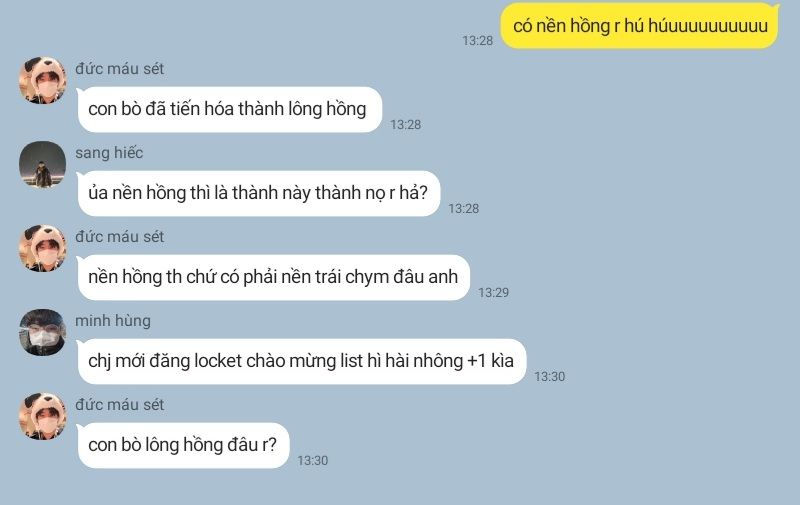The width and height of the screenshot is (800, 505).
Task: Click sender name 'minh hùng'
Action: [113, 321]
